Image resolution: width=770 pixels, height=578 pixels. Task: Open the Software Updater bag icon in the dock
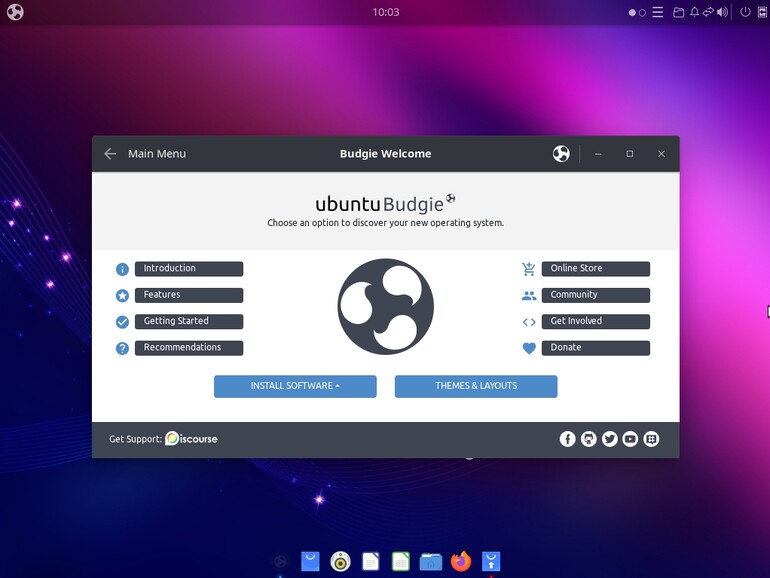[491, 561]
